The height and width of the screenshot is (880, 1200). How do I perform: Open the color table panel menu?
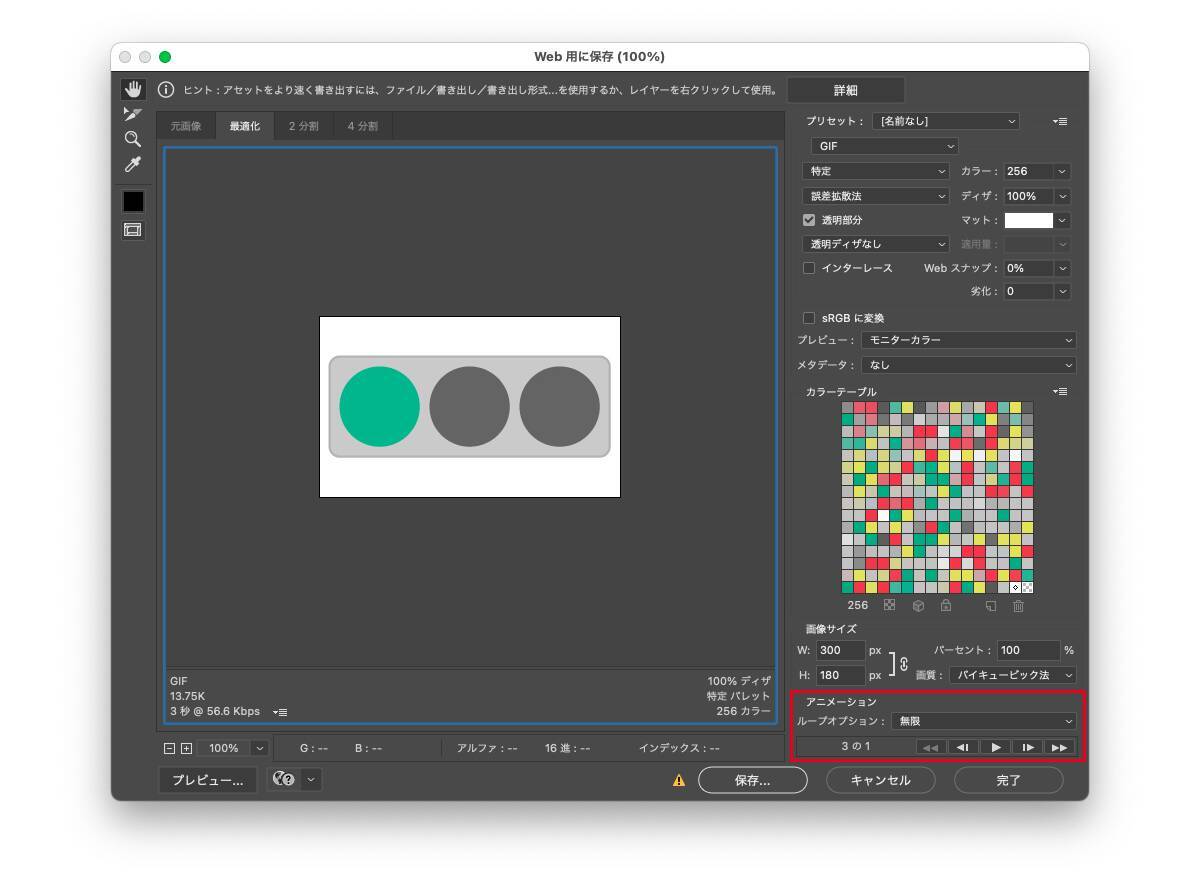[1060, 392]
